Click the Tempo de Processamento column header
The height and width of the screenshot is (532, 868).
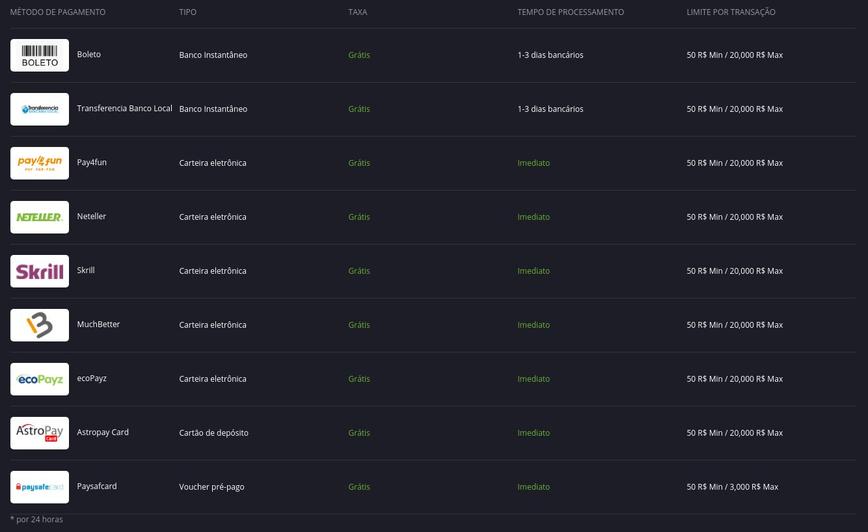(571, 12)
